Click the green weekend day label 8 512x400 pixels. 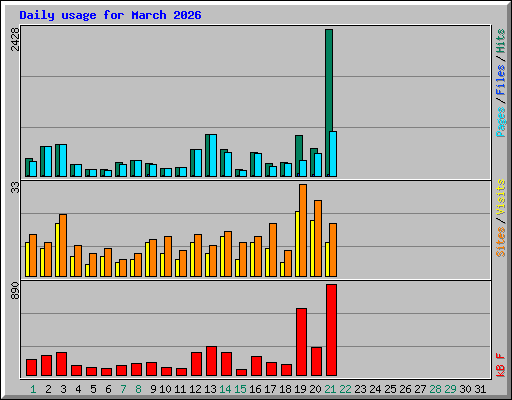138,389
